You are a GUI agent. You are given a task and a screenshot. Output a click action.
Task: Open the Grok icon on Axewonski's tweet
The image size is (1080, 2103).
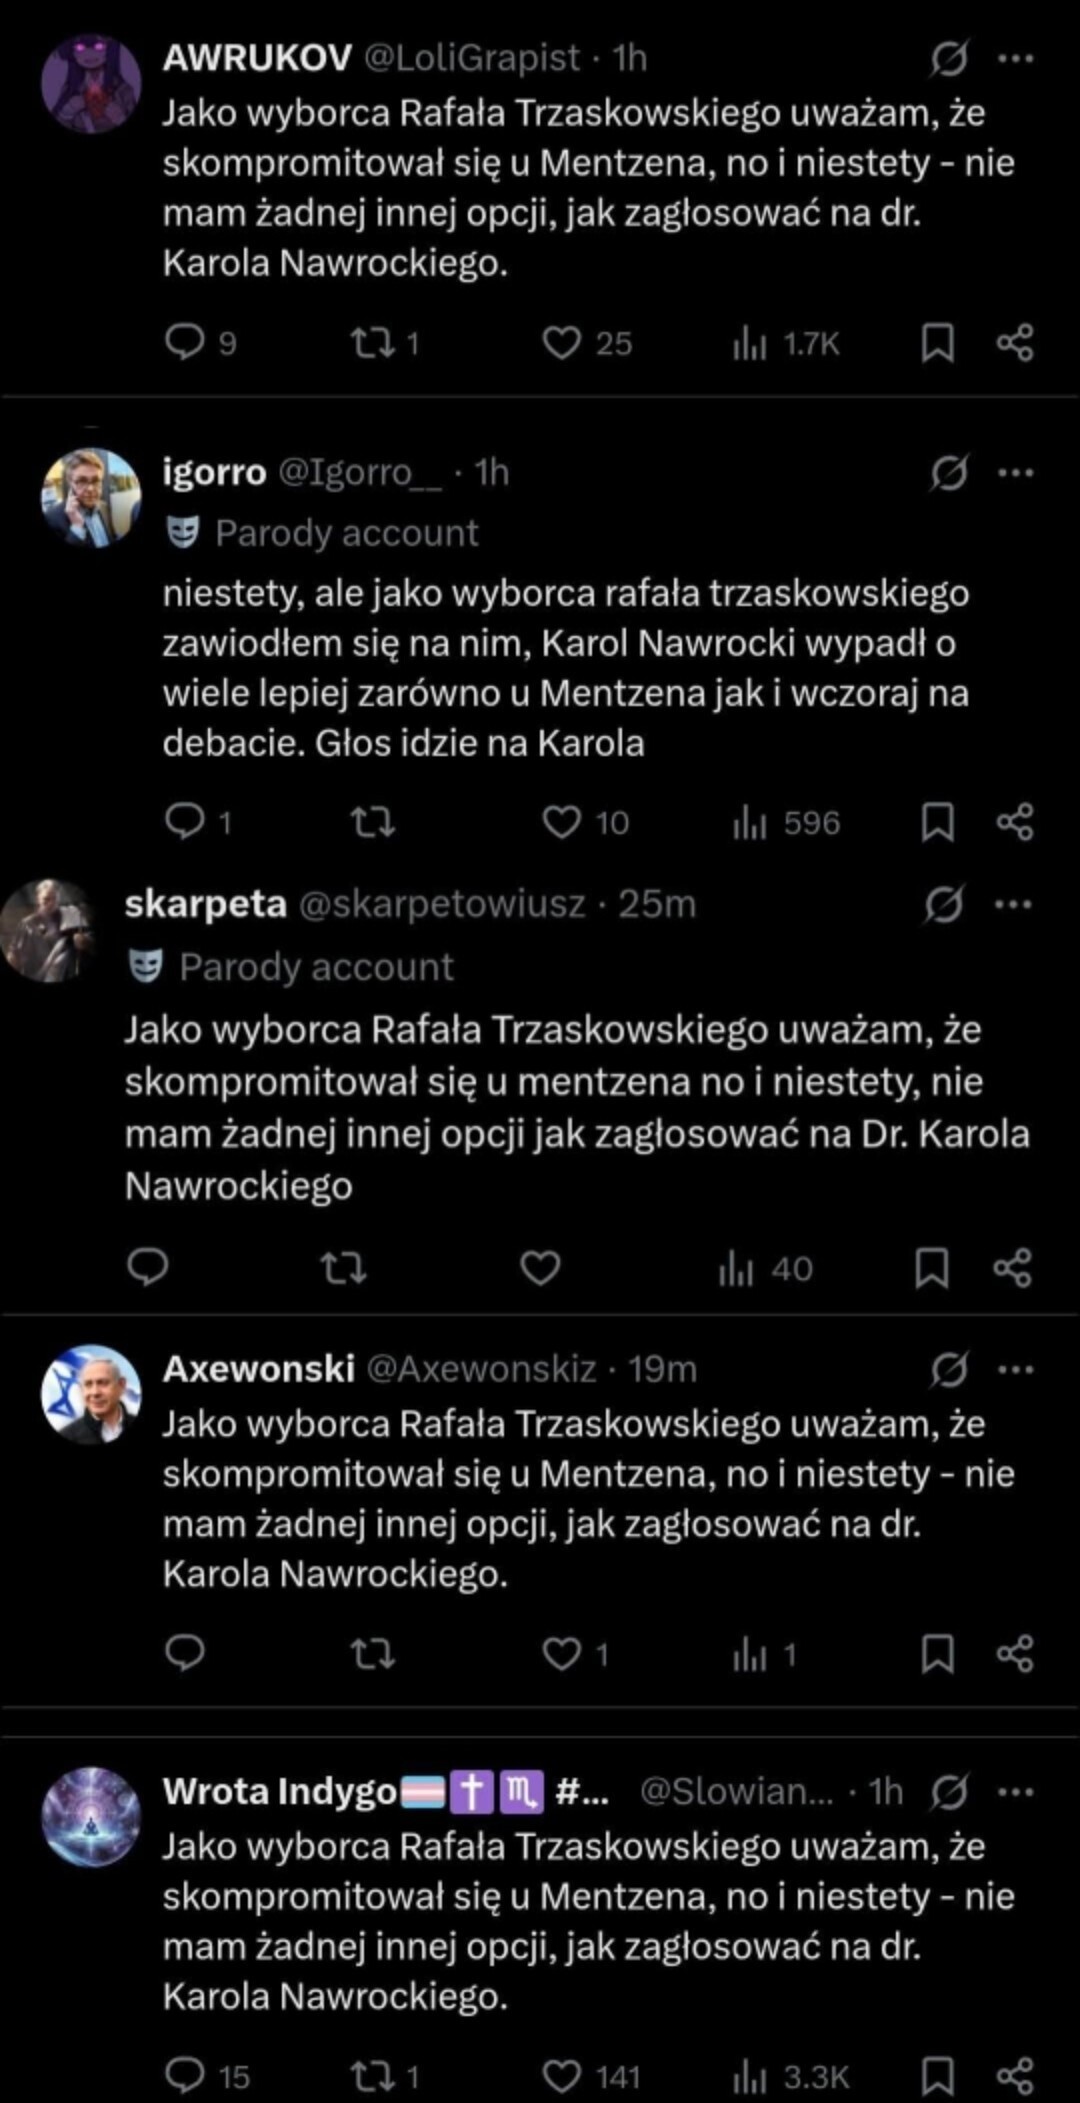948,1369
